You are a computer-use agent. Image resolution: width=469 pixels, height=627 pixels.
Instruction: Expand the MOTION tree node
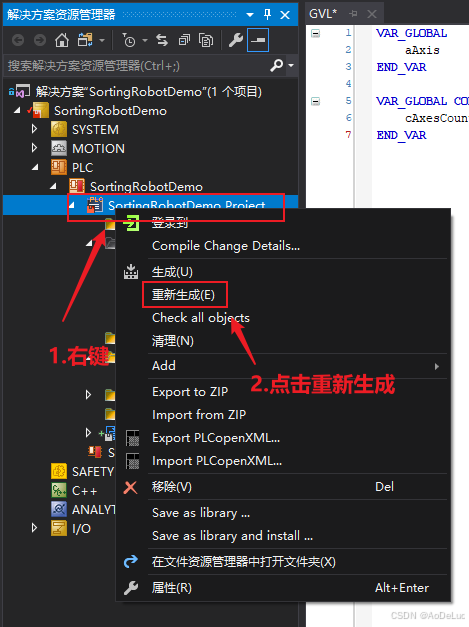coord(34,148)
